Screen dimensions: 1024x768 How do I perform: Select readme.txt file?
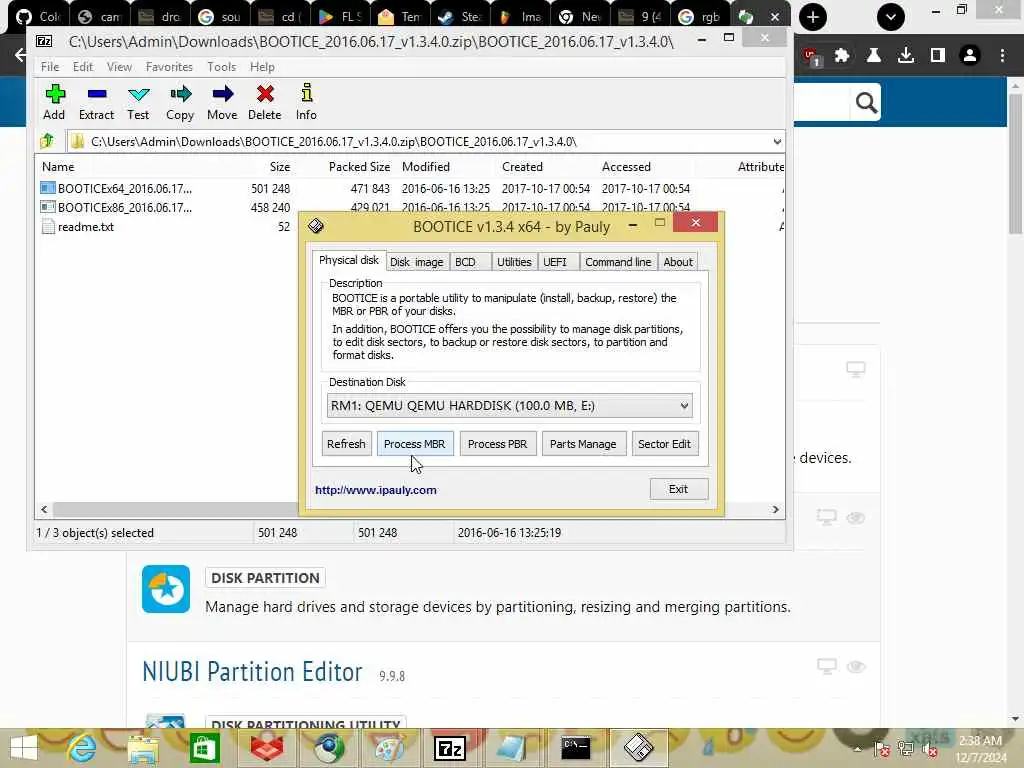tap(78, 227)
